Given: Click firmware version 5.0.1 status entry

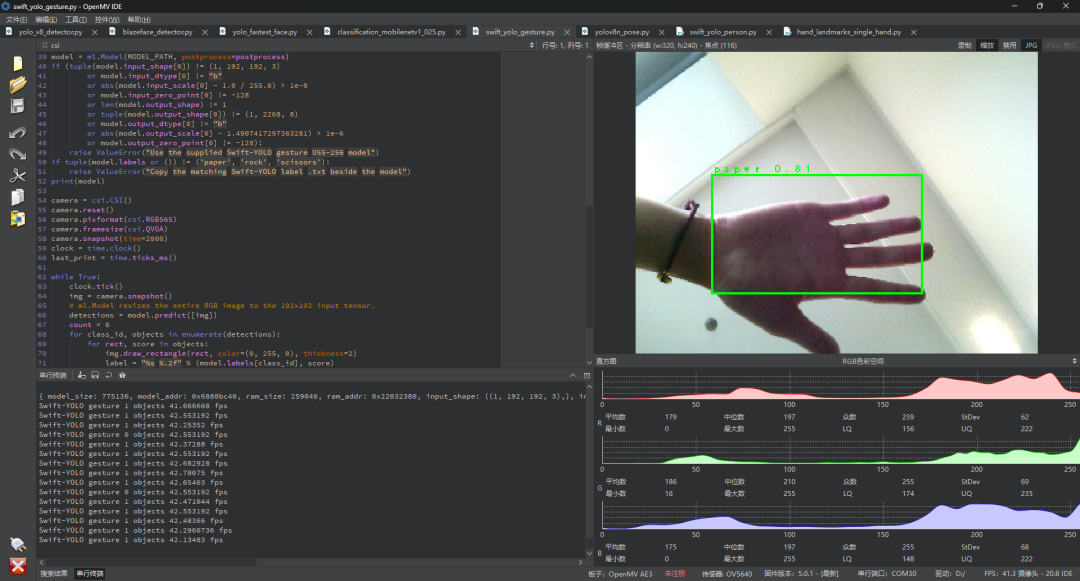Looking at the screenshot, I should point(801,573).
